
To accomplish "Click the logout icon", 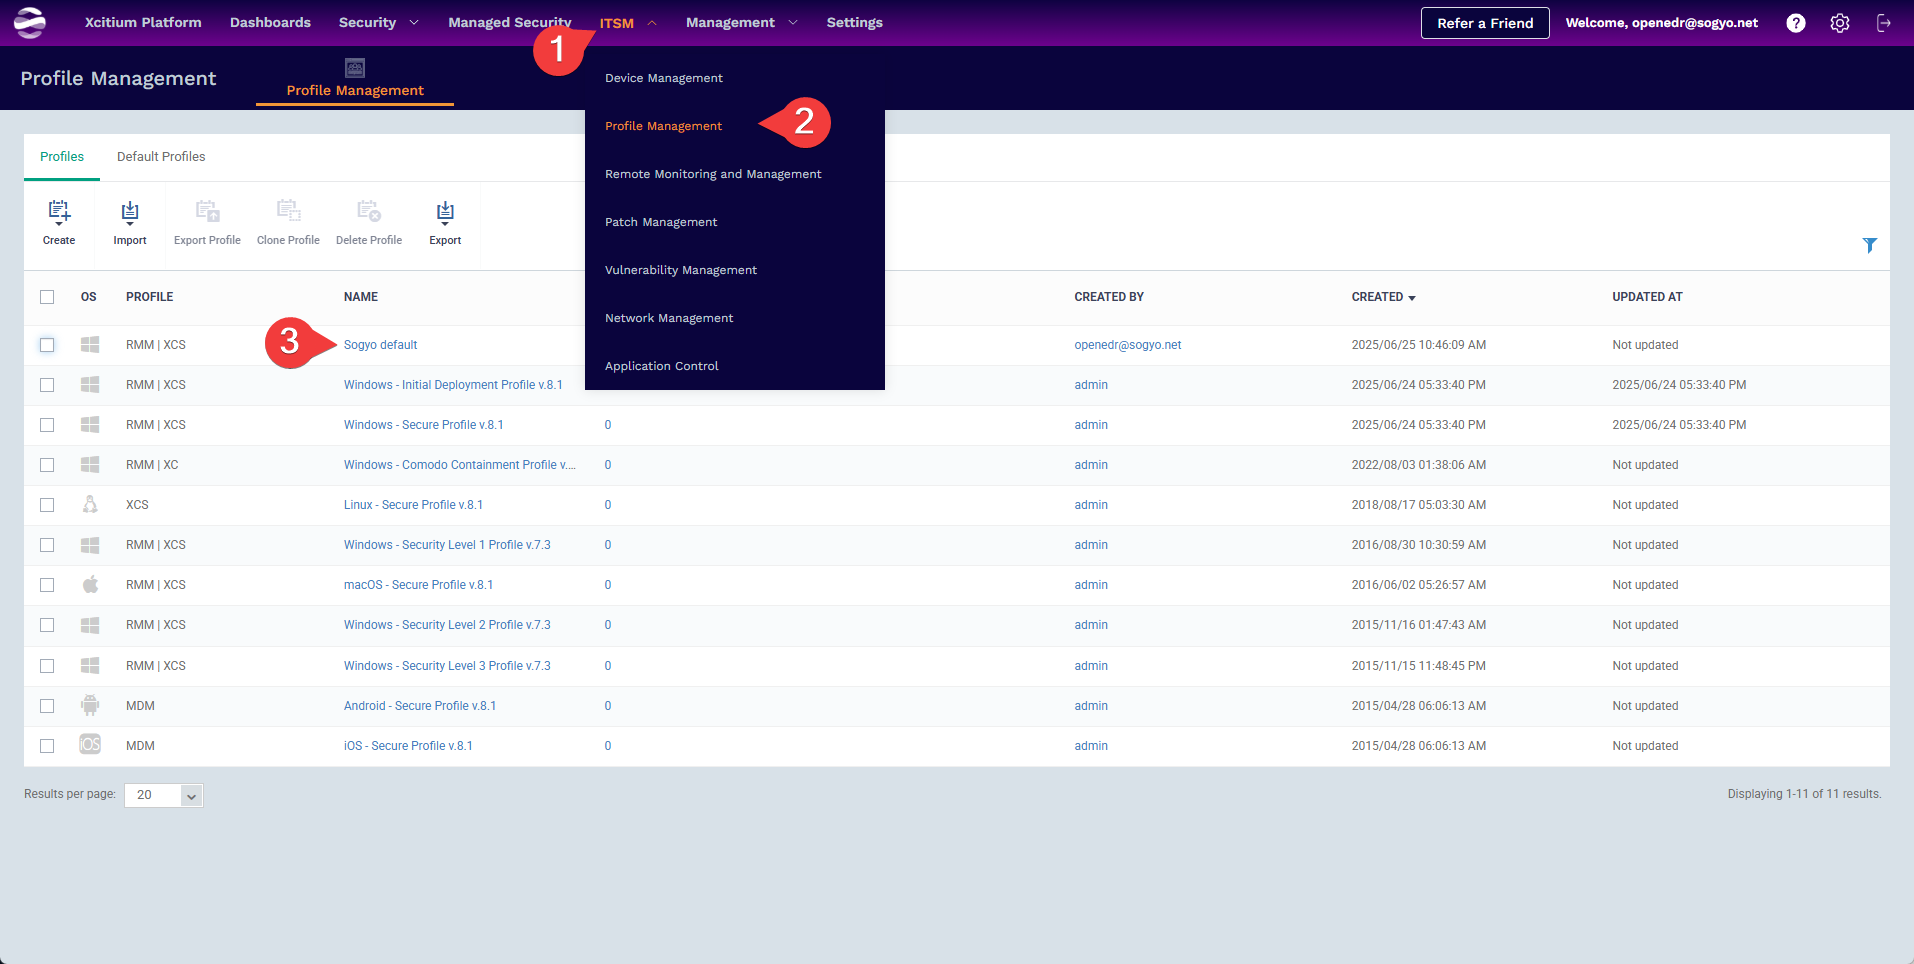I will tap(1884, 23).
